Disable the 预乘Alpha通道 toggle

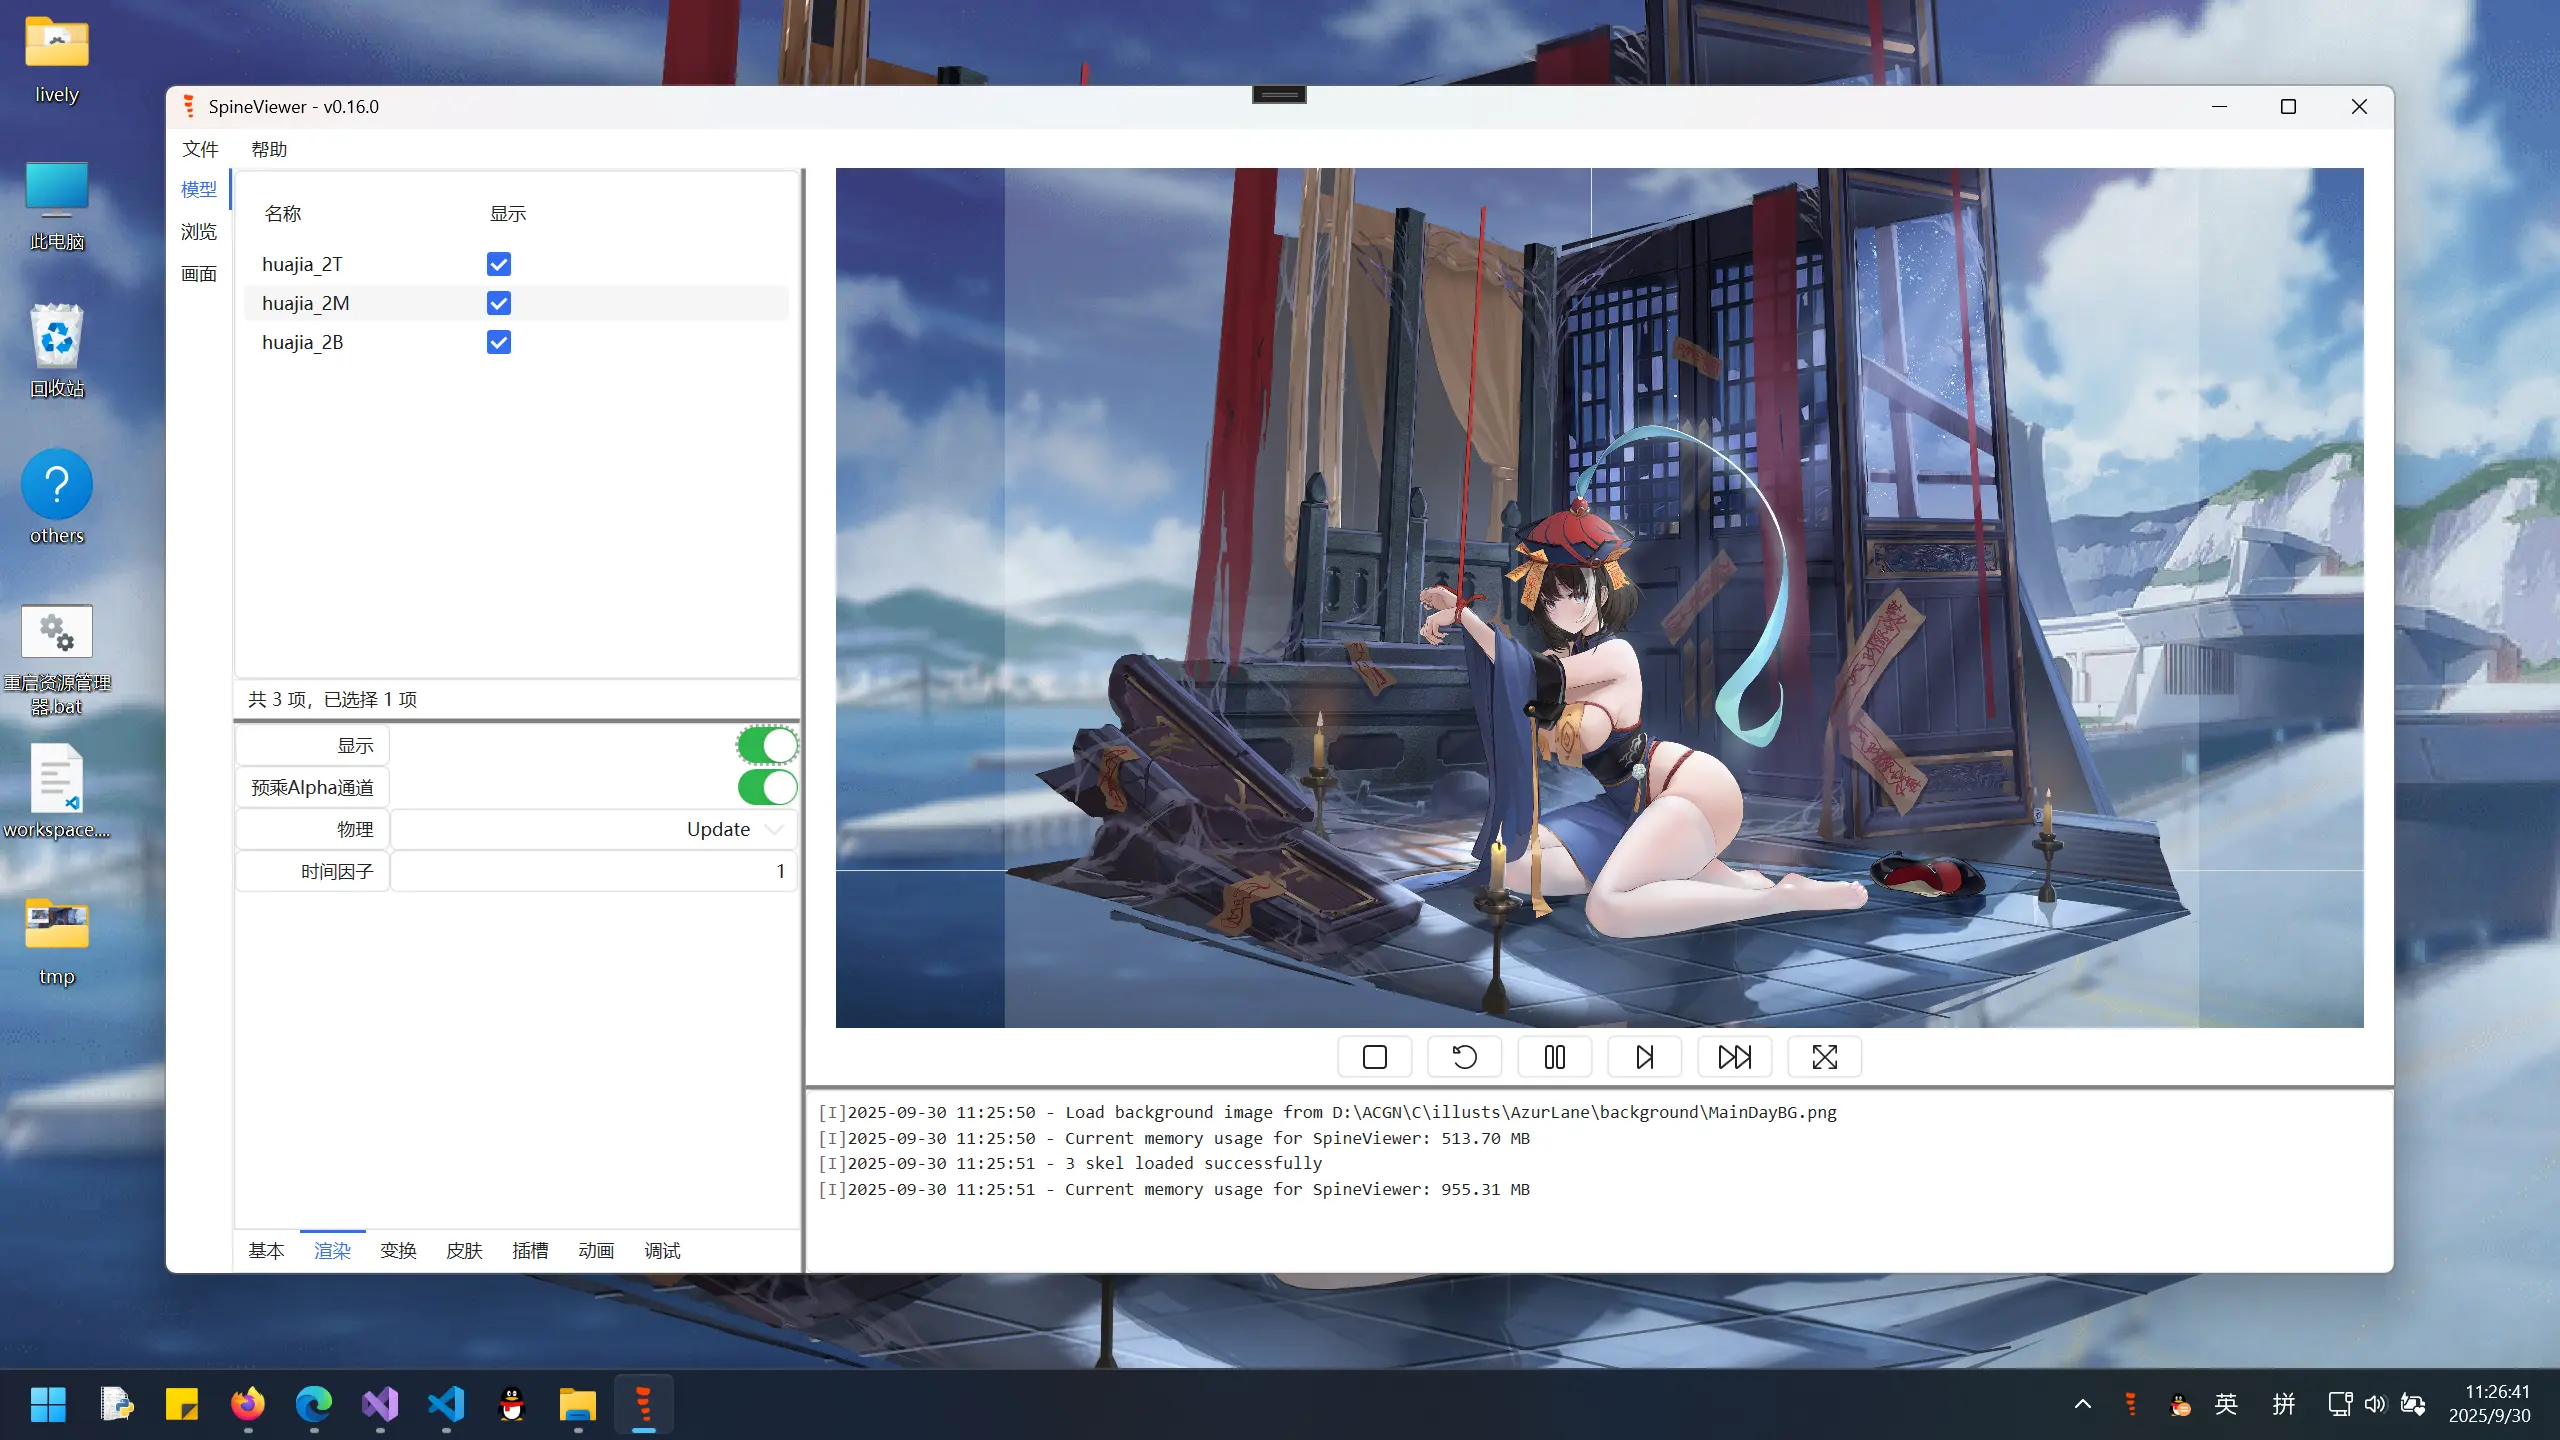(767, 787)
